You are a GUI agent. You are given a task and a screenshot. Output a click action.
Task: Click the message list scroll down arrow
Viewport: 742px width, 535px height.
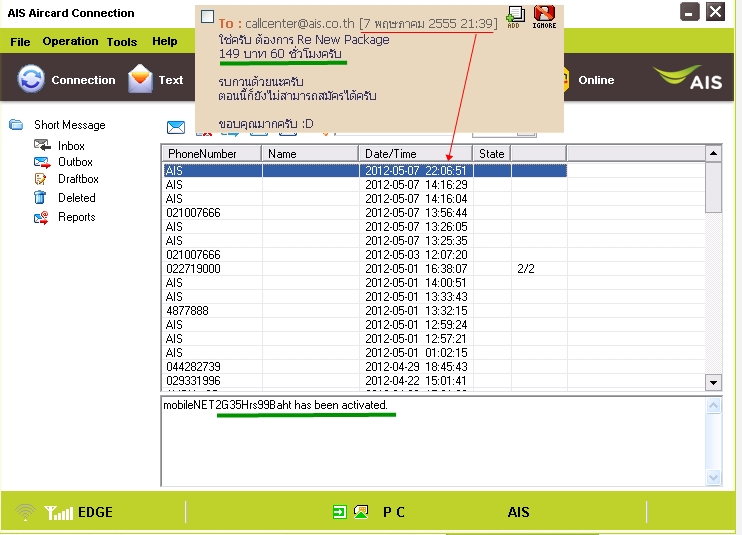coord(713,382)
